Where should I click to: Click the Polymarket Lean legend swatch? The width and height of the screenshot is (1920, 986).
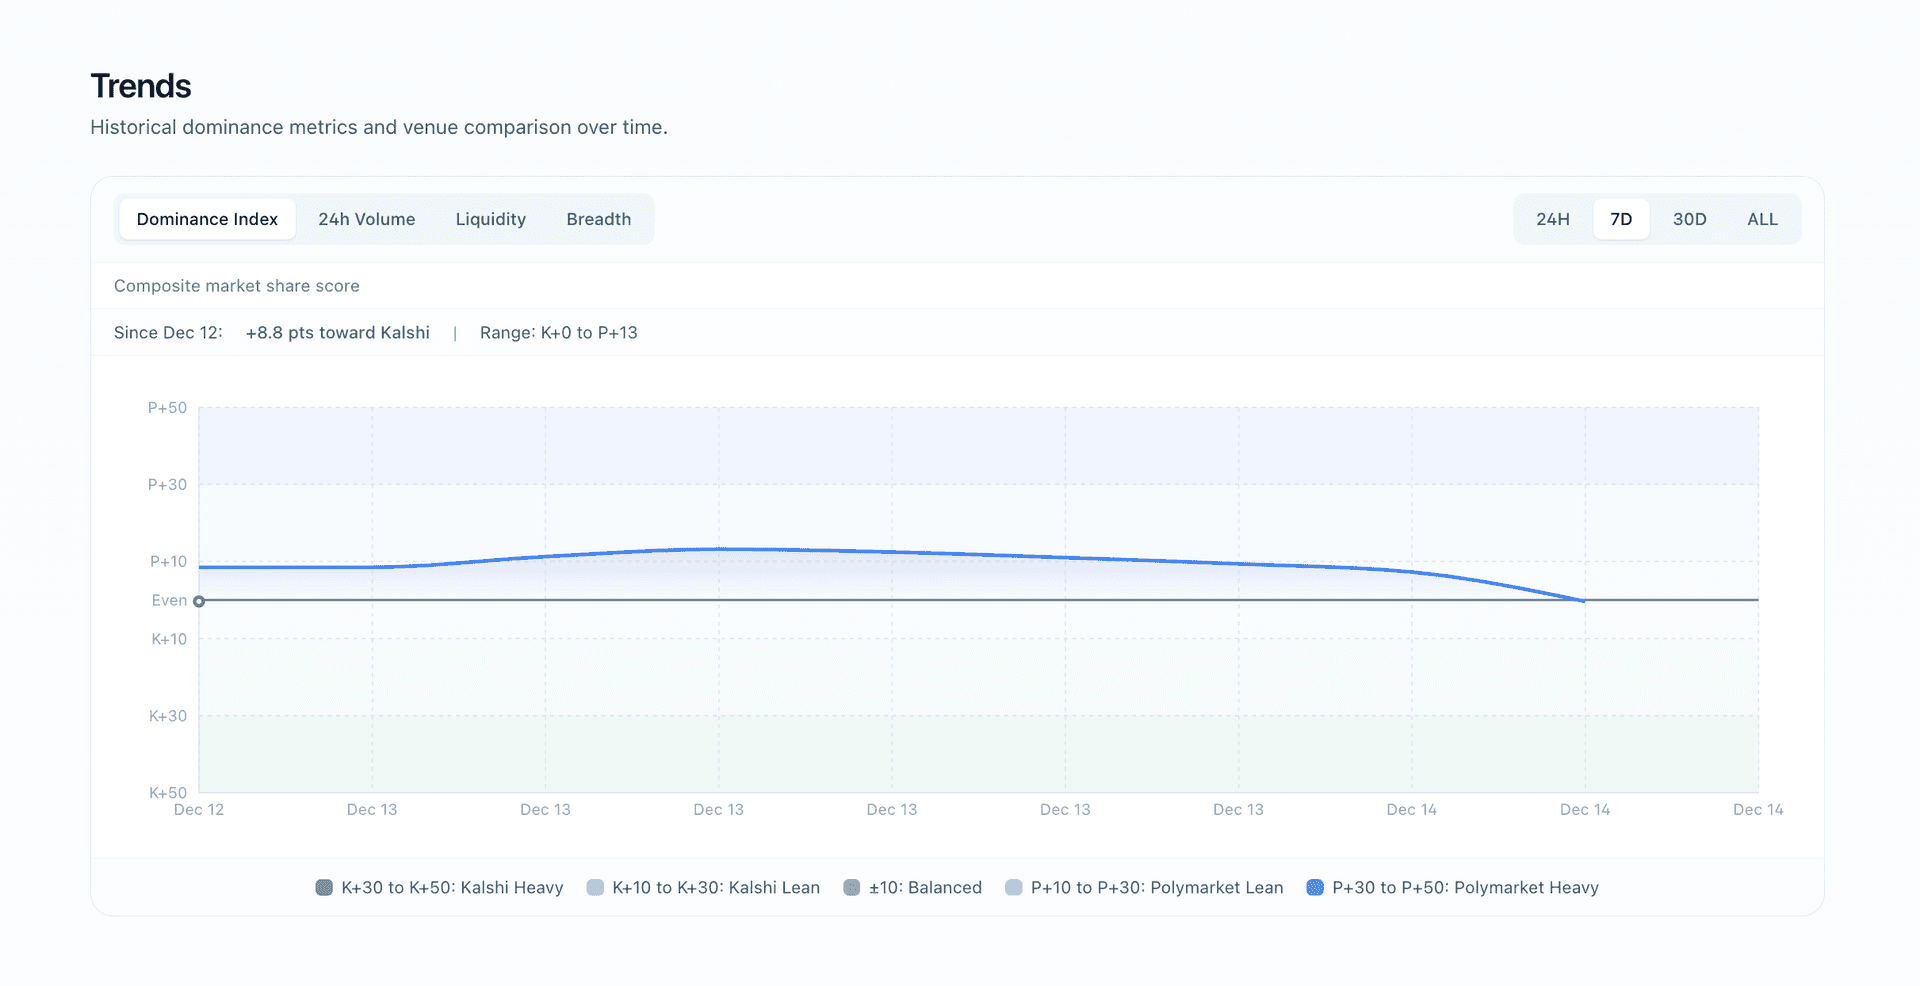(1013, 887)
